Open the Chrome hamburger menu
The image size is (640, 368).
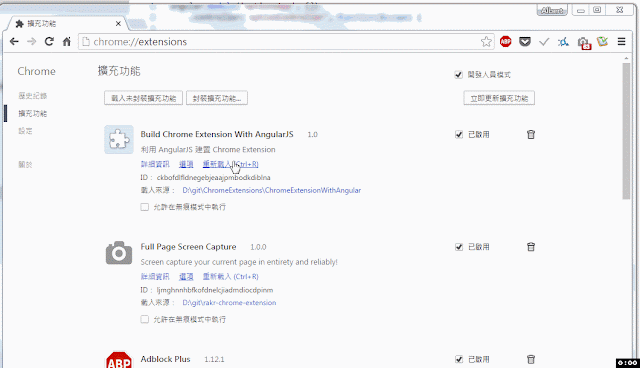coord(621,42)
